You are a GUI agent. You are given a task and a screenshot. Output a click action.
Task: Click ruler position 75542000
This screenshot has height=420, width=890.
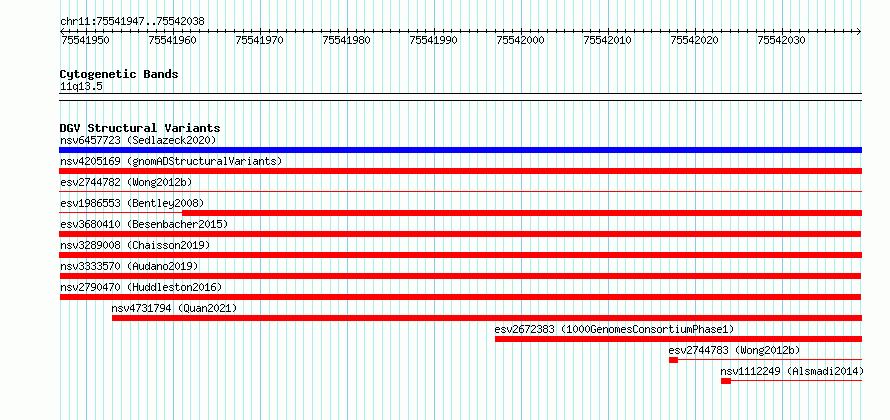pyautogui.click(x=520, y=40)
